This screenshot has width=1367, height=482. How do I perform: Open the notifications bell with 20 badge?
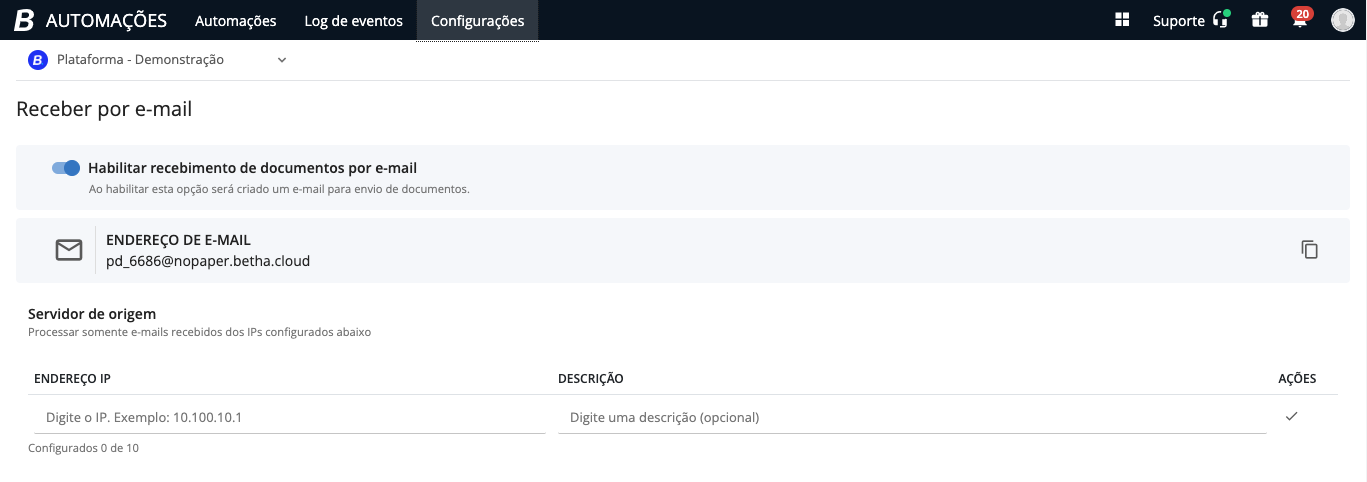tap(1300, 20)
